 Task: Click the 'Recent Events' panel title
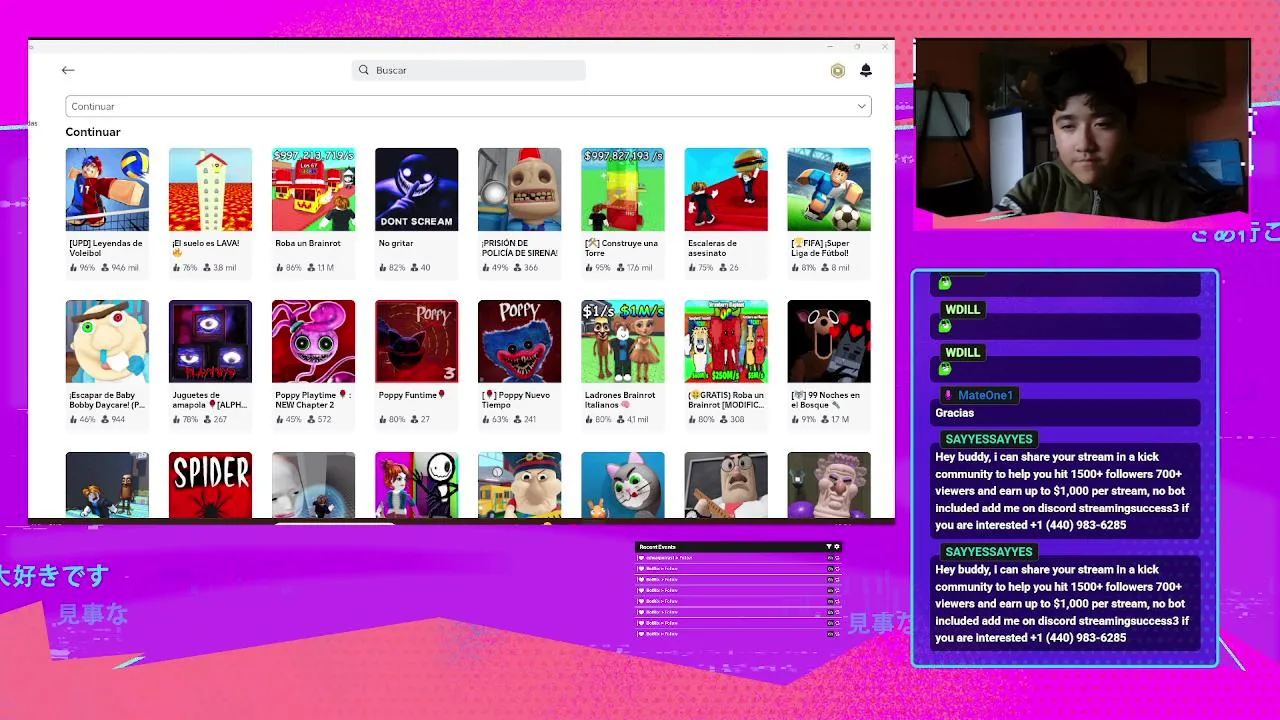(658, 547)
